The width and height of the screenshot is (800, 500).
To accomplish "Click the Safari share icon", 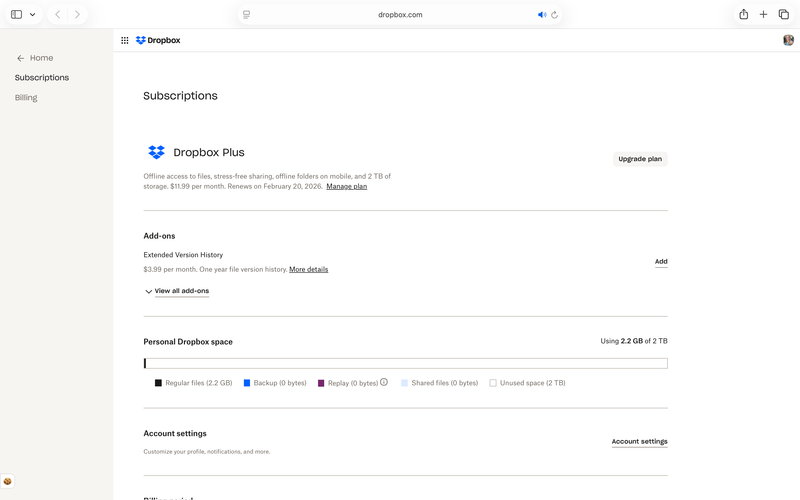I will pyautogui.click(x=744, y=14).
